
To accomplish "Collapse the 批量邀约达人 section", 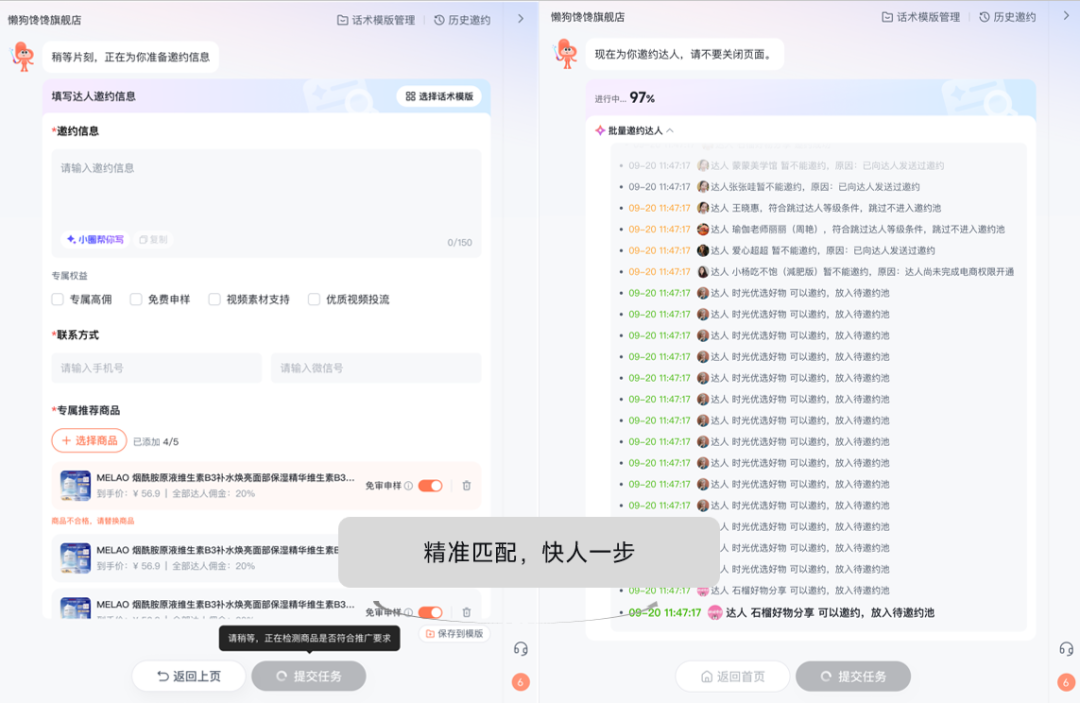I will 670,131.
